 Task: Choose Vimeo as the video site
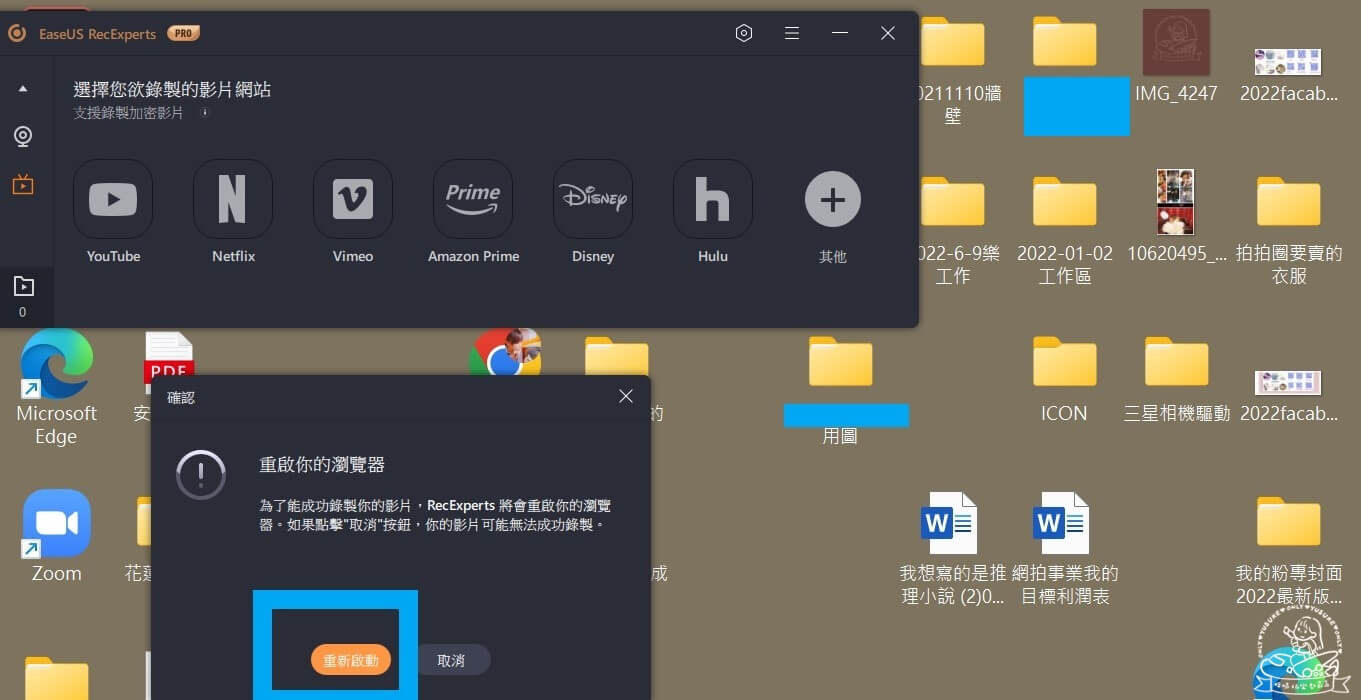click(x=352, y=198)
